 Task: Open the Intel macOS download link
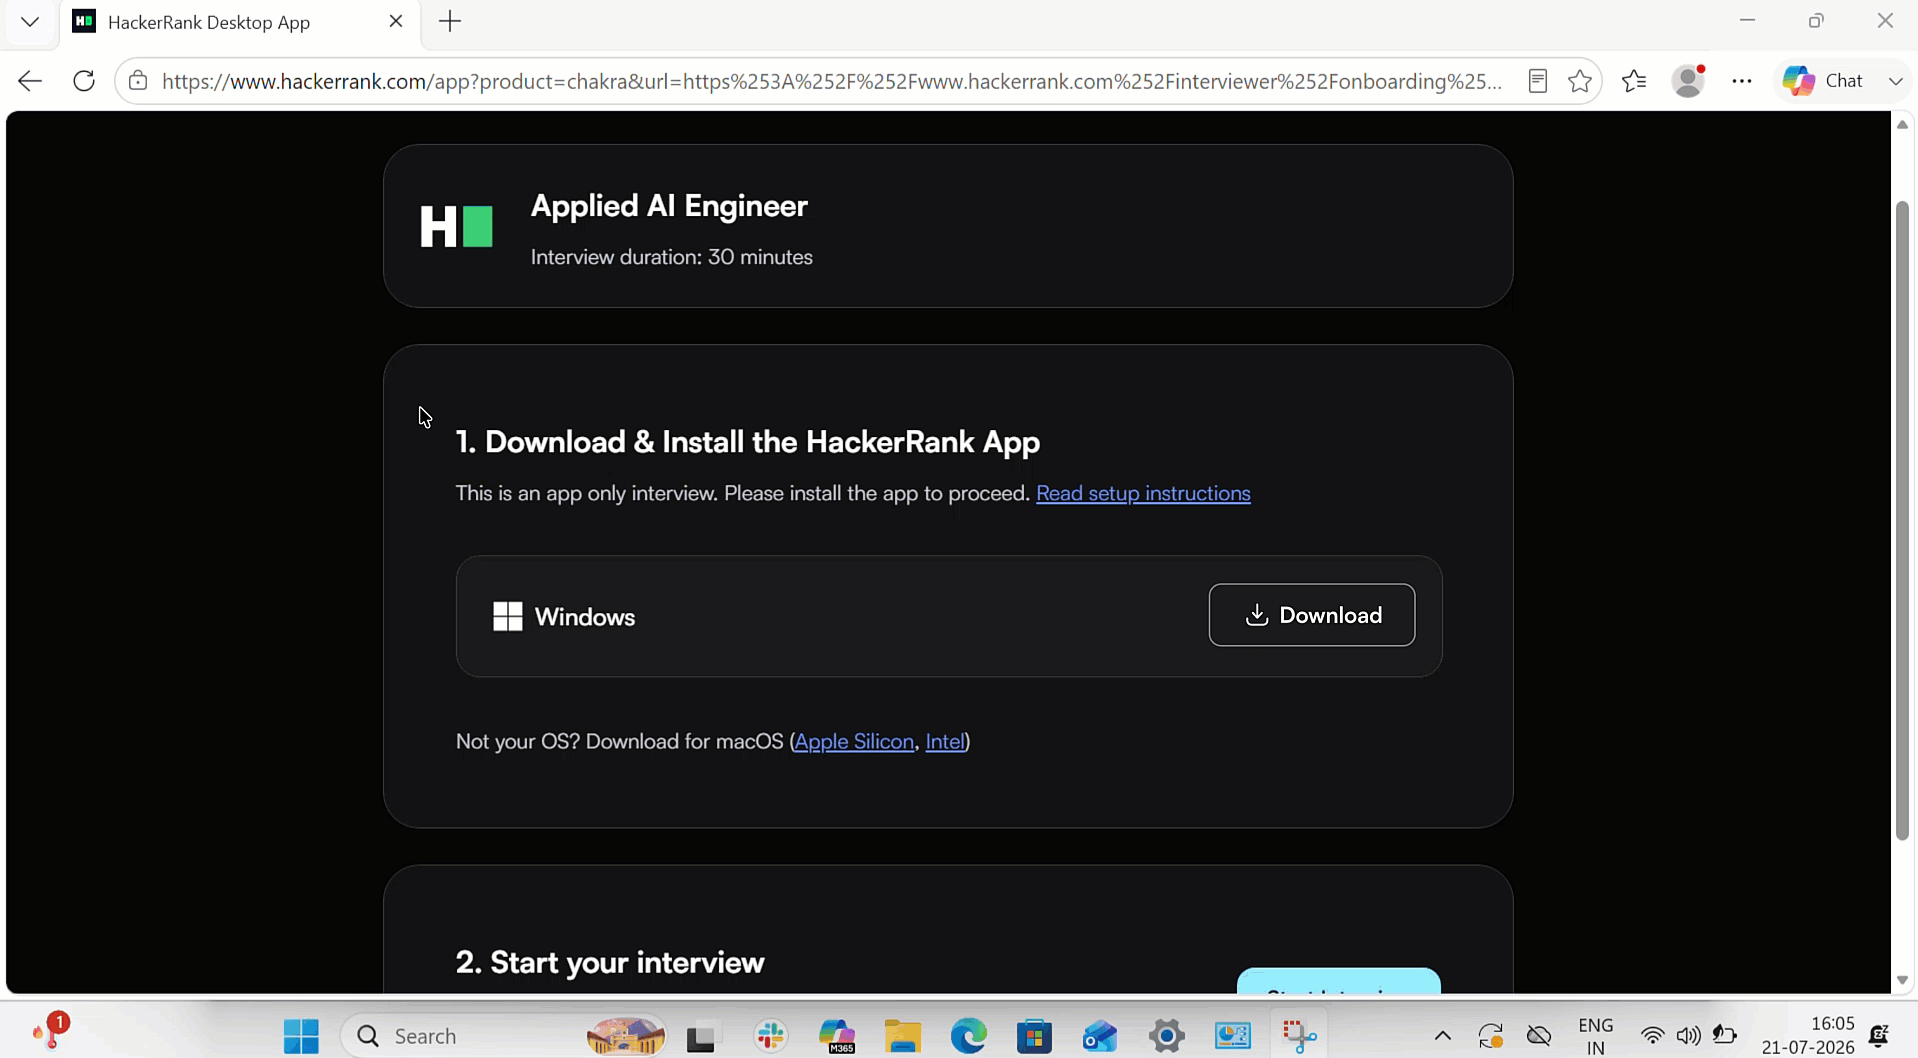click(945, 741)
